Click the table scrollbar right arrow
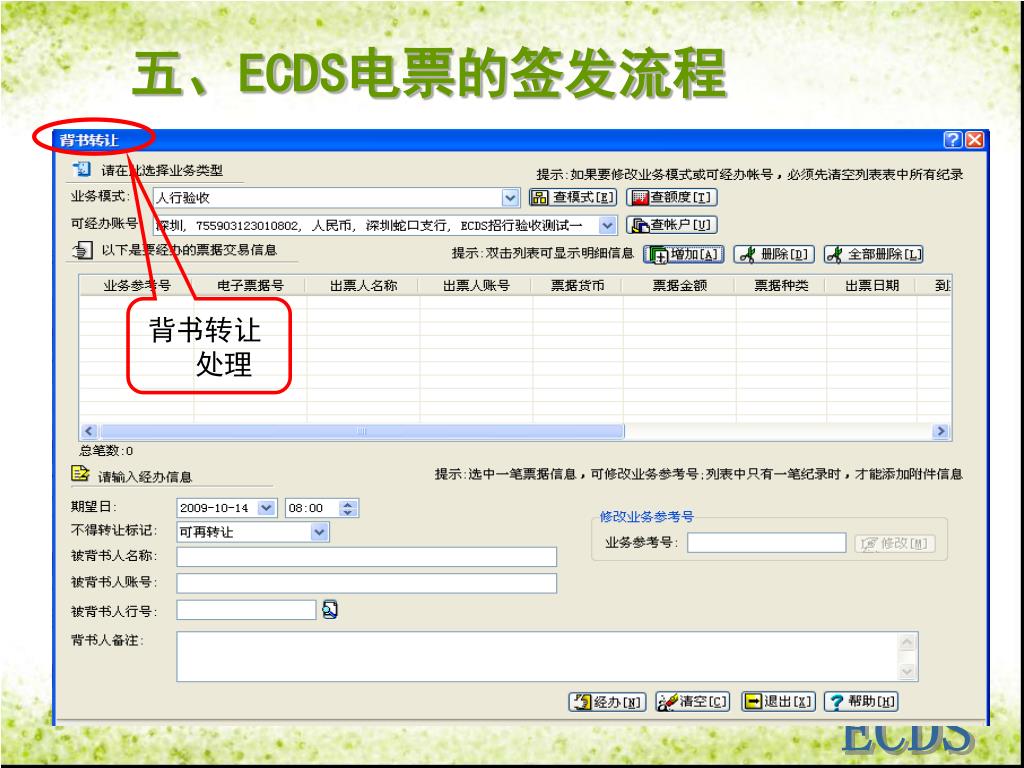 pyautogui.click(x=941, y=431)
